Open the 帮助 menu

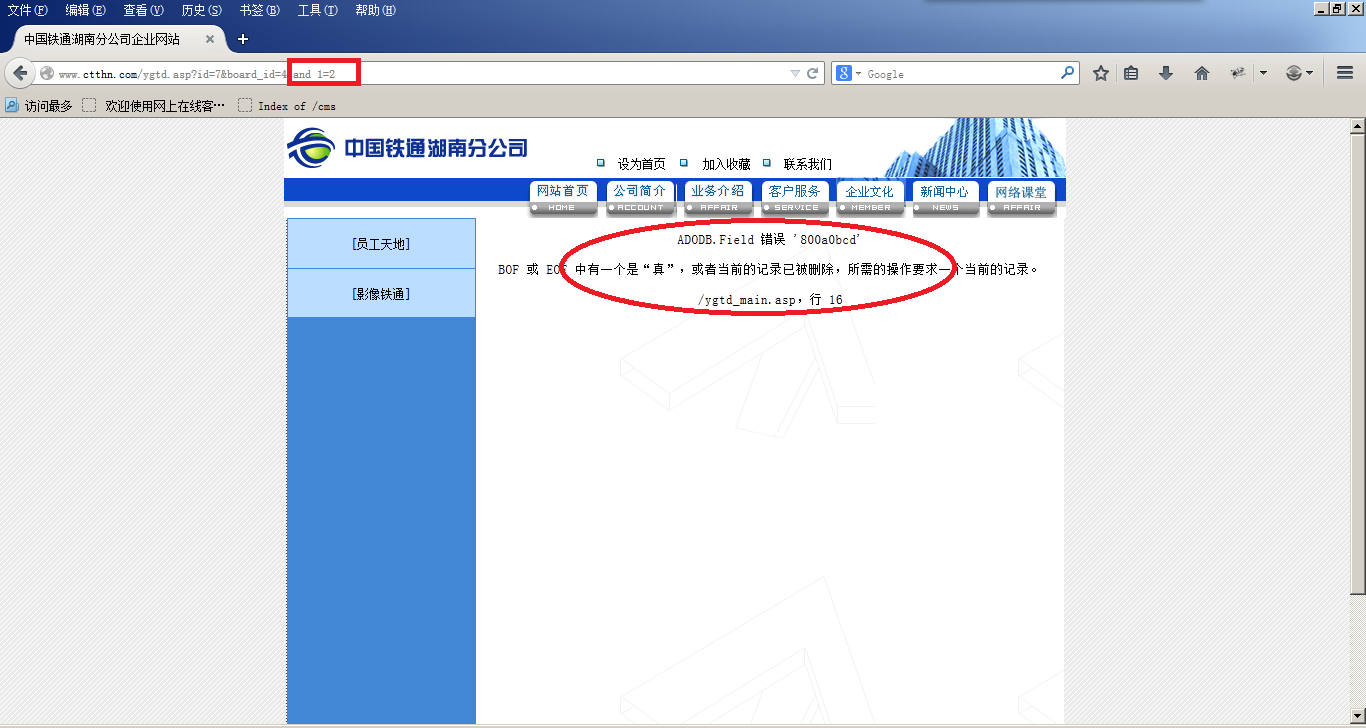pyautogui.click(x=375, y=10)
